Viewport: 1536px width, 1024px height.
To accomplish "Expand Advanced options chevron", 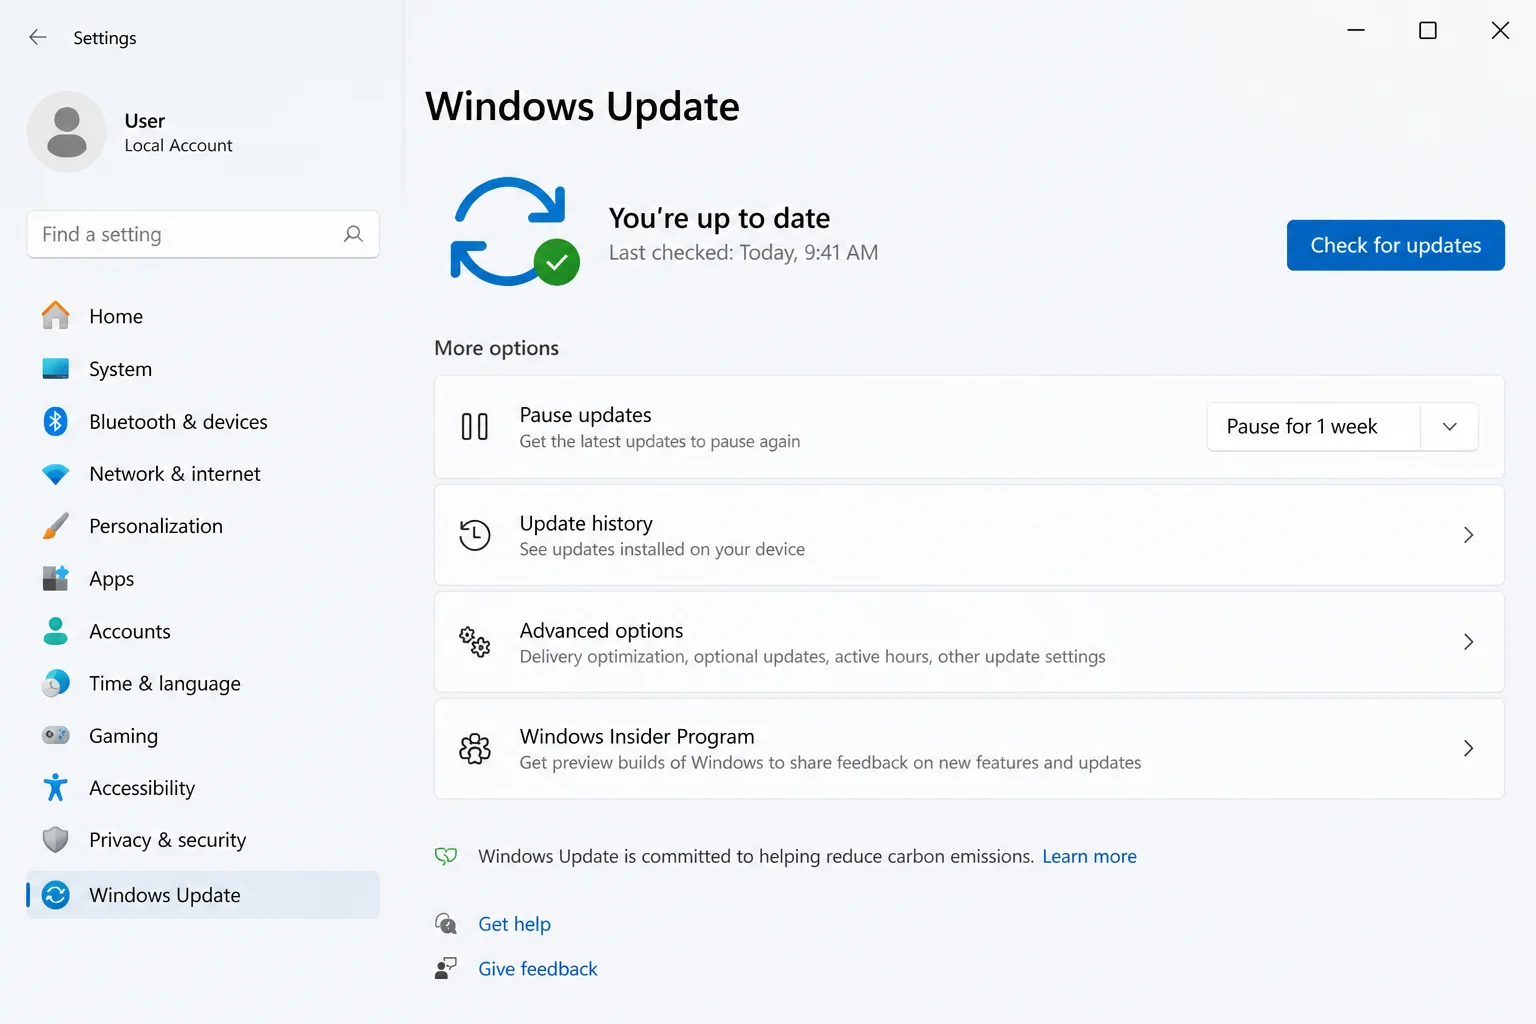I will point(1468,642).
